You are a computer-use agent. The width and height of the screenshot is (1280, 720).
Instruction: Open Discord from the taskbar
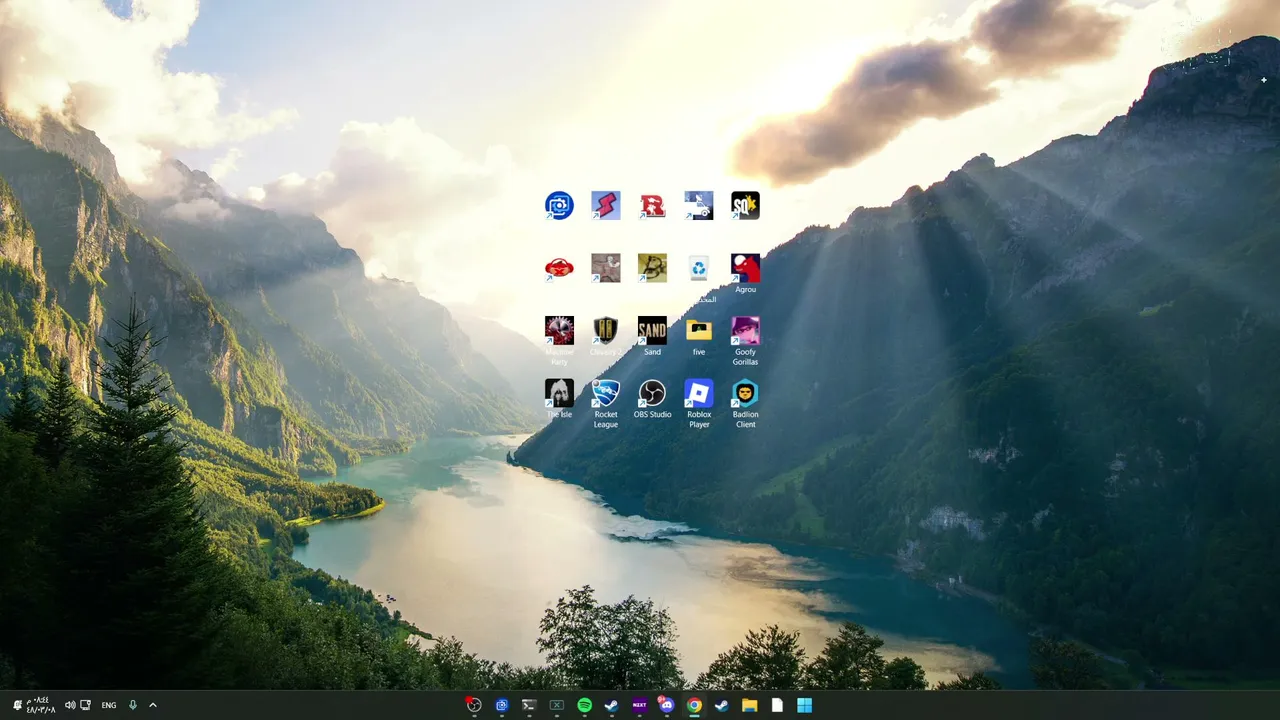point(667,705)
